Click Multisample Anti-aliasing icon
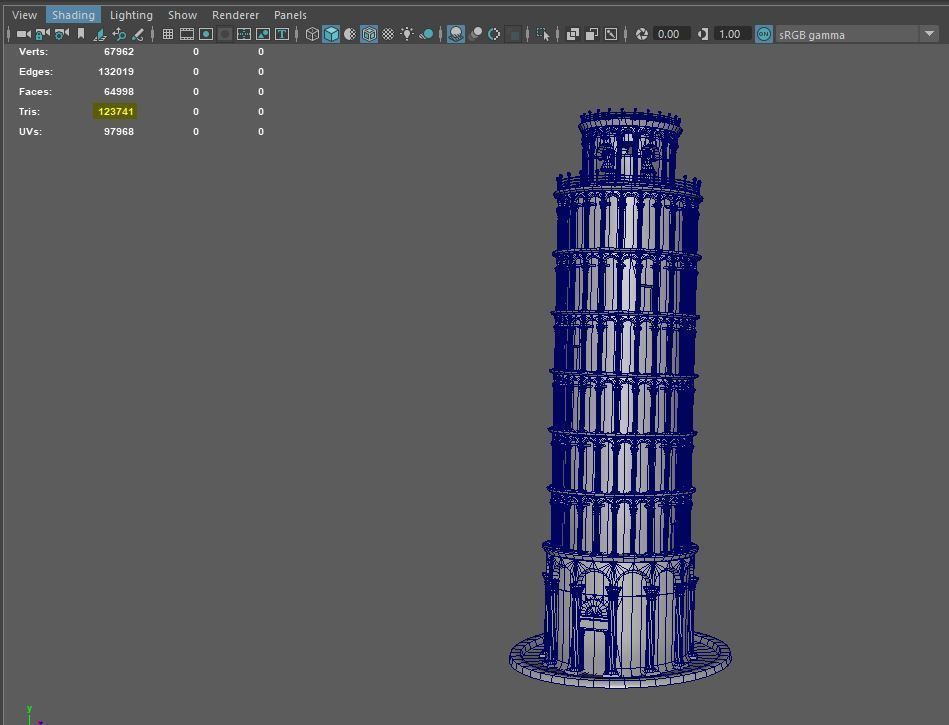 click(x=494, y=34)
